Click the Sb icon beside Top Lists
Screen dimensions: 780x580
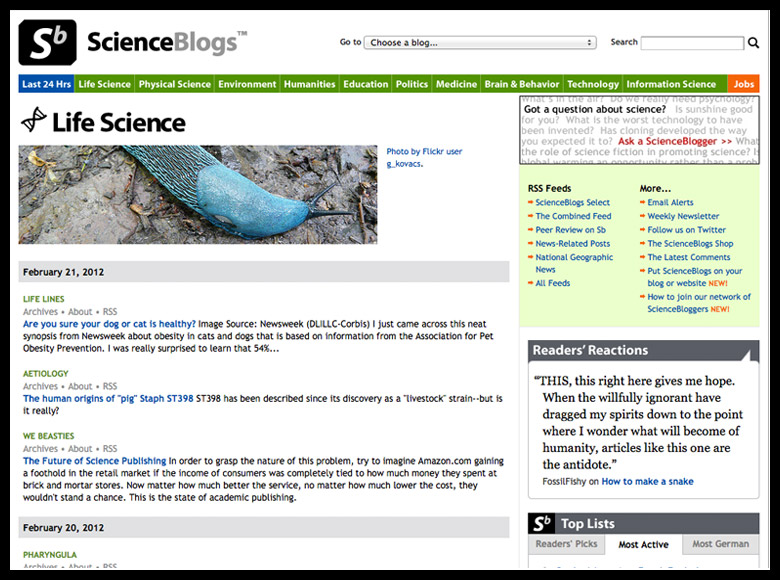coord(541,523)
